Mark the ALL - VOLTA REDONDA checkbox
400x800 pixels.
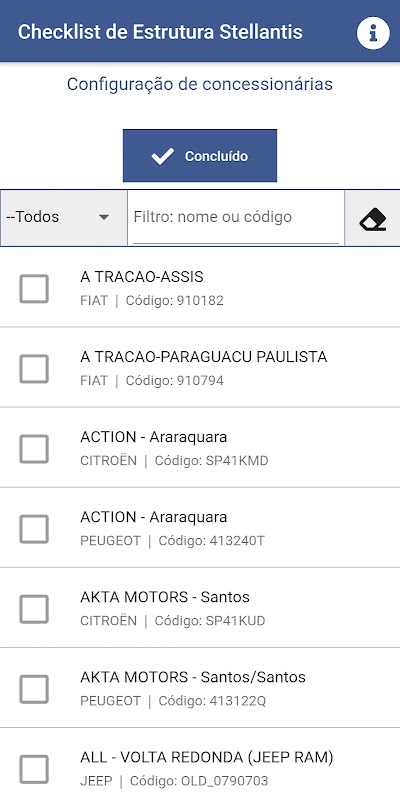click(34, 769)
